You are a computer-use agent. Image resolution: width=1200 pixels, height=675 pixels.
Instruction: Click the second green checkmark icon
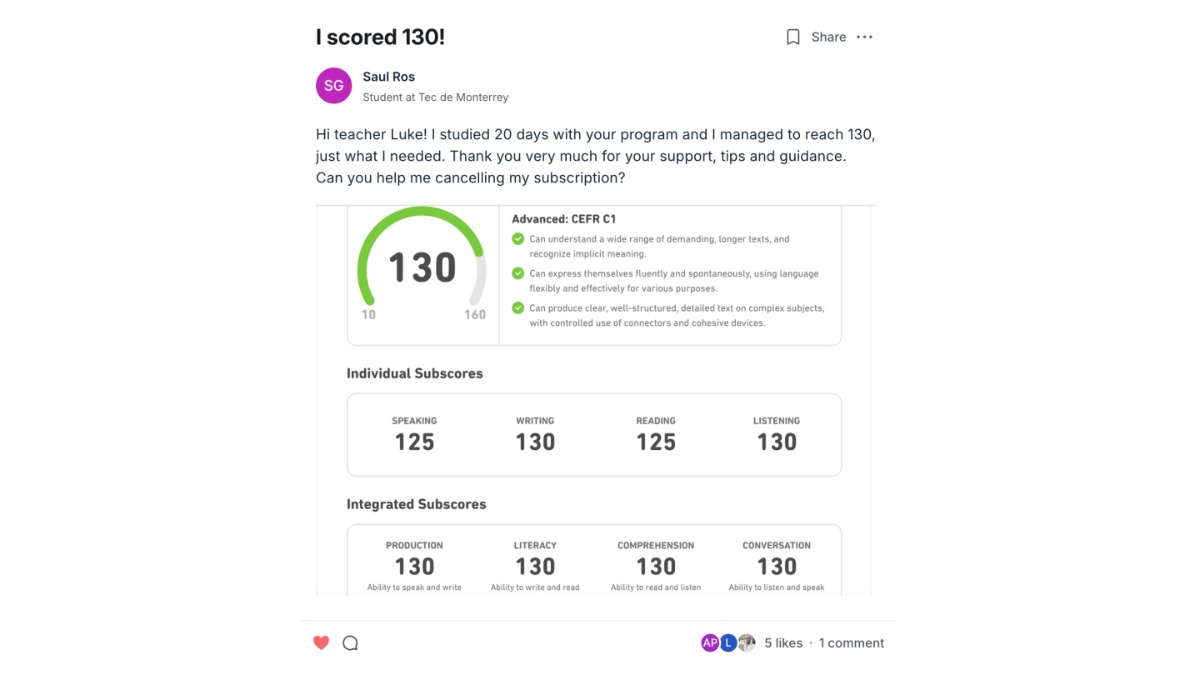[x=518, y=273]
